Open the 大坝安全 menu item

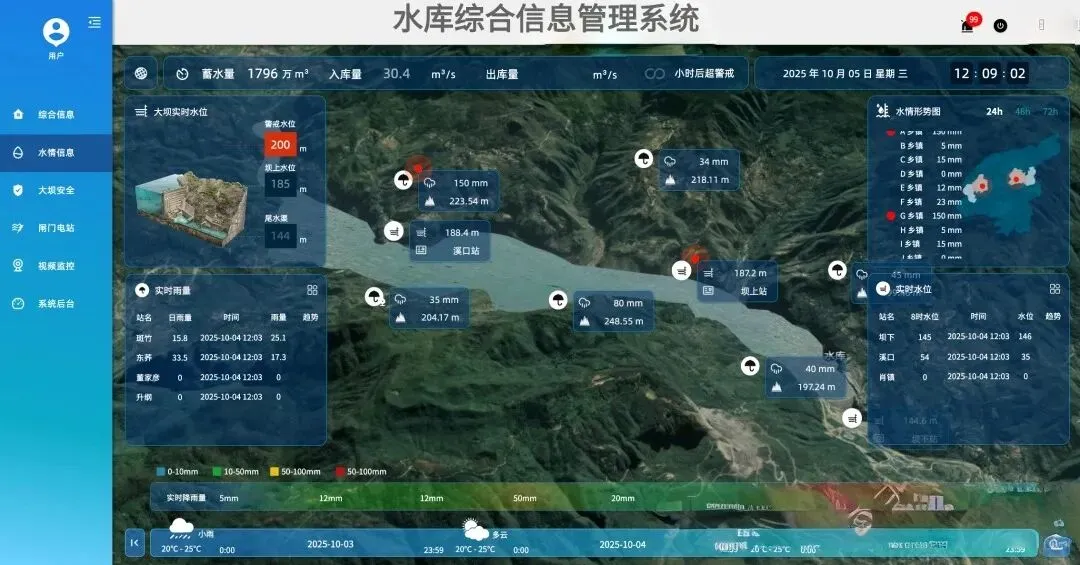(56, 190)
